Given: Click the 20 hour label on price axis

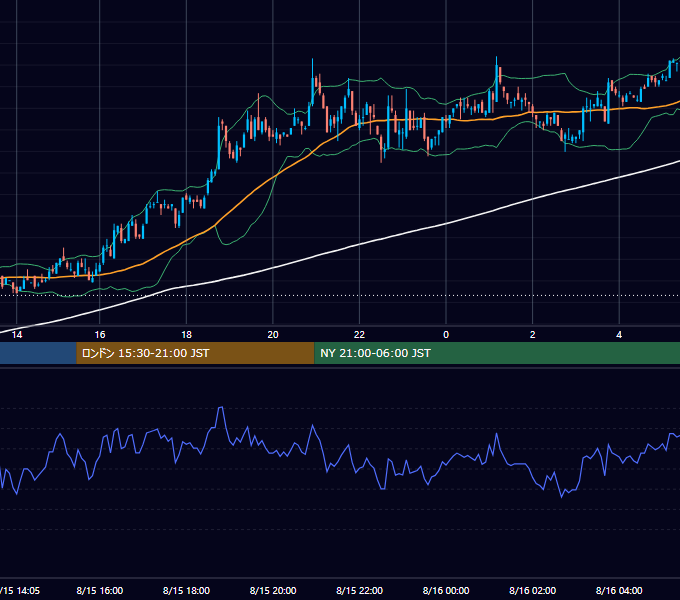Looking at the screenshot, I should [x=273, y=335].
